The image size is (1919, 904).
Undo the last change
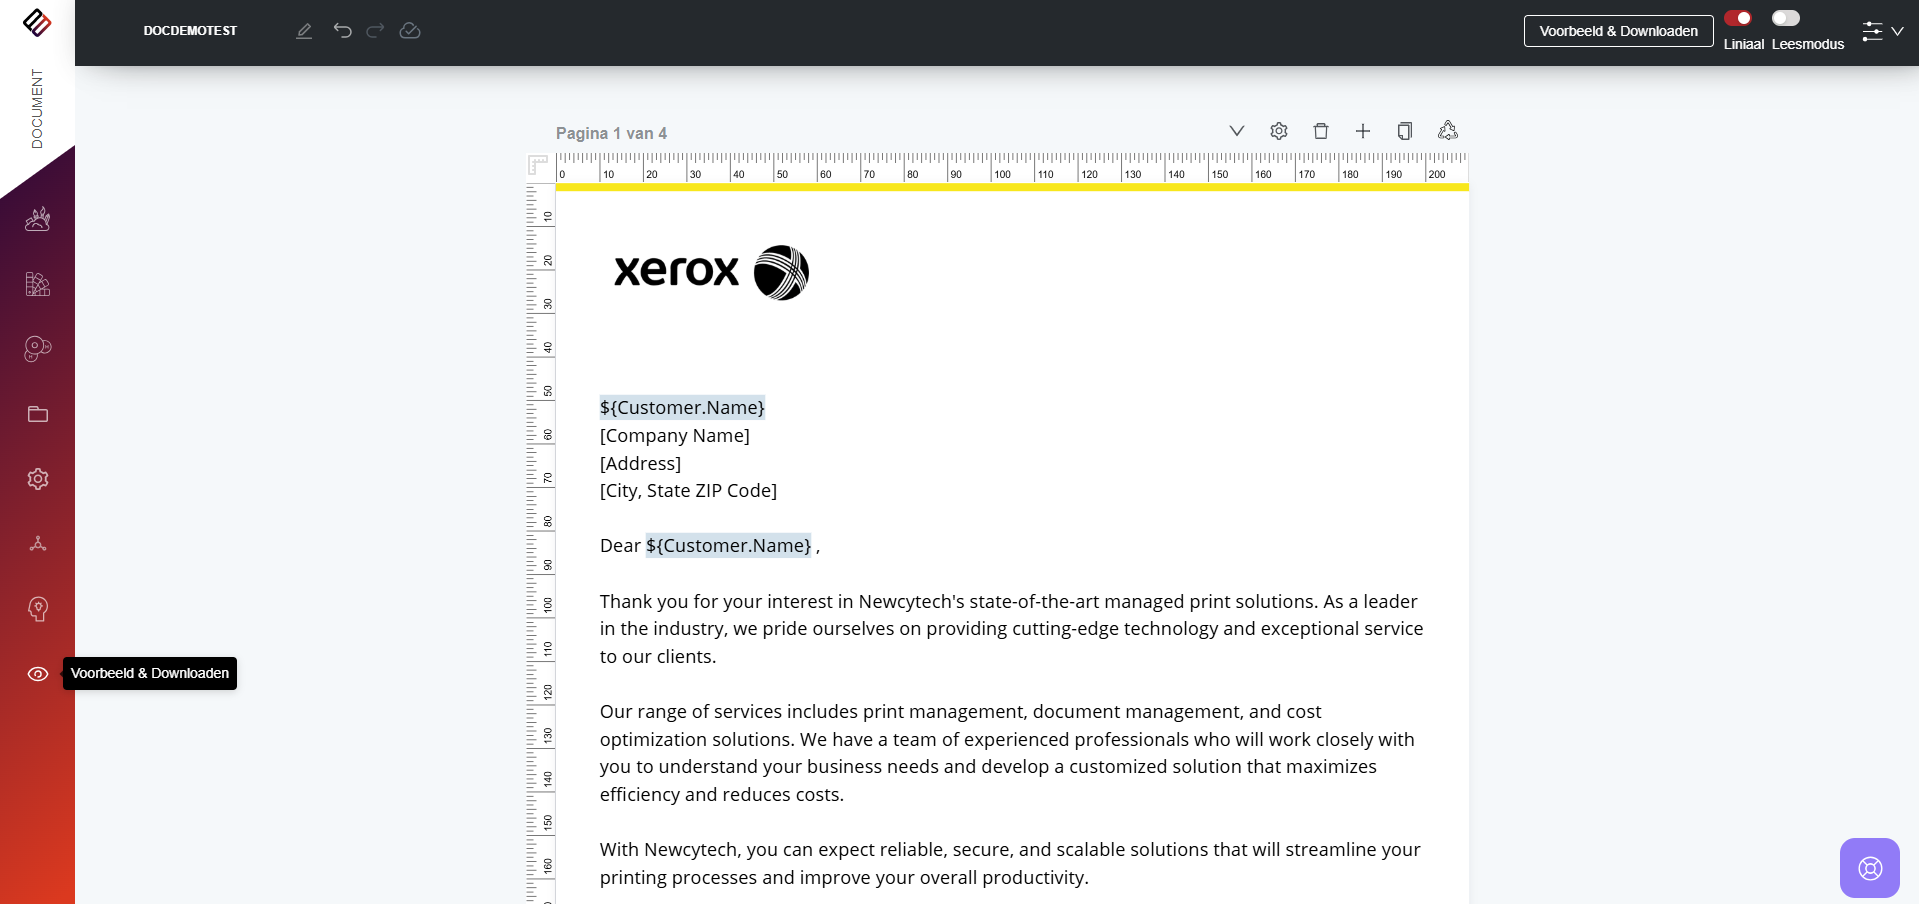point(342,31)
